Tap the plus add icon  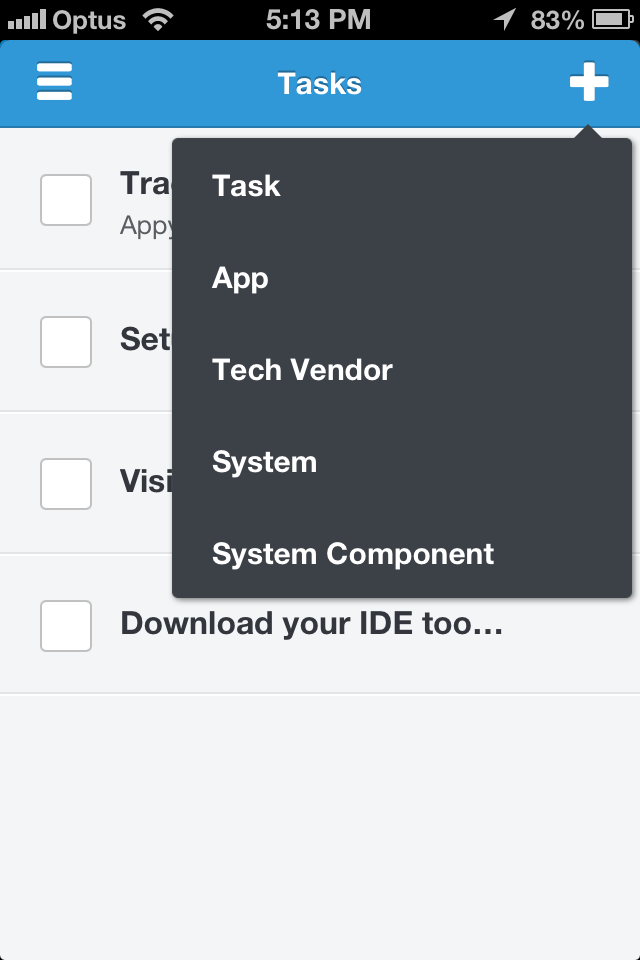pos(589,82)
